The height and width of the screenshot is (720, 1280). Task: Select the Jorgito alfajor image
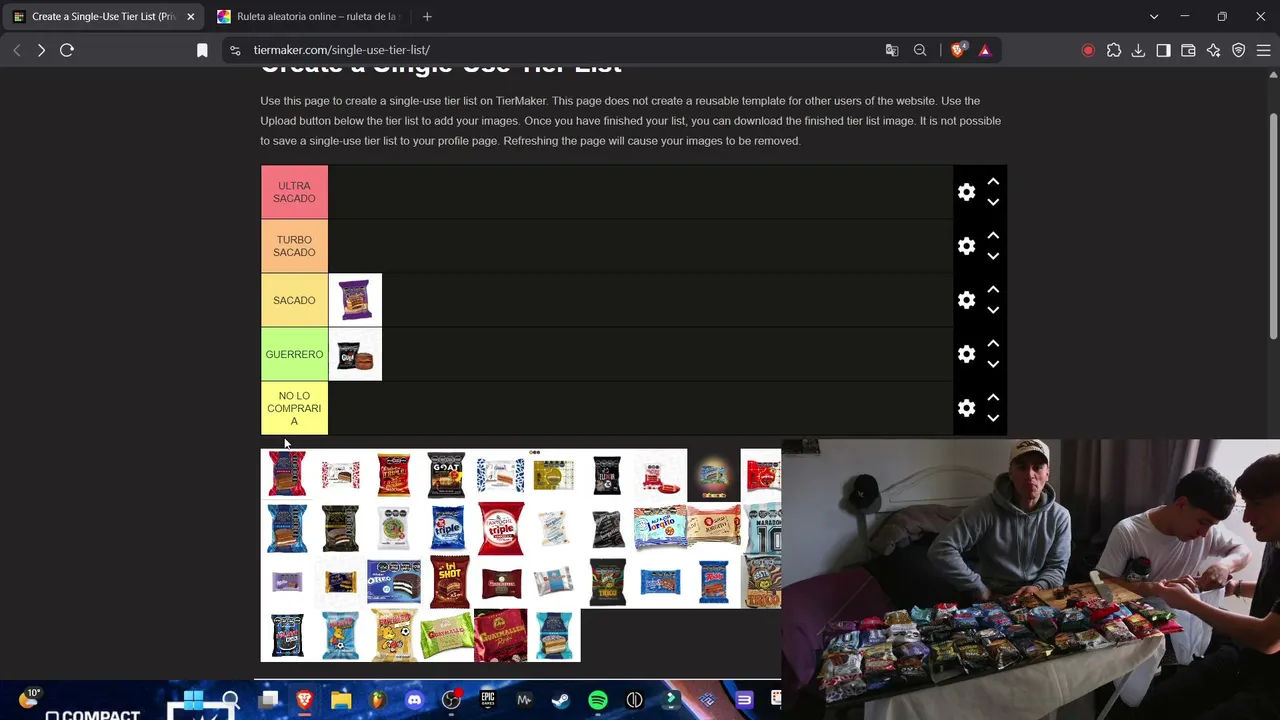(x=660, y=528)
